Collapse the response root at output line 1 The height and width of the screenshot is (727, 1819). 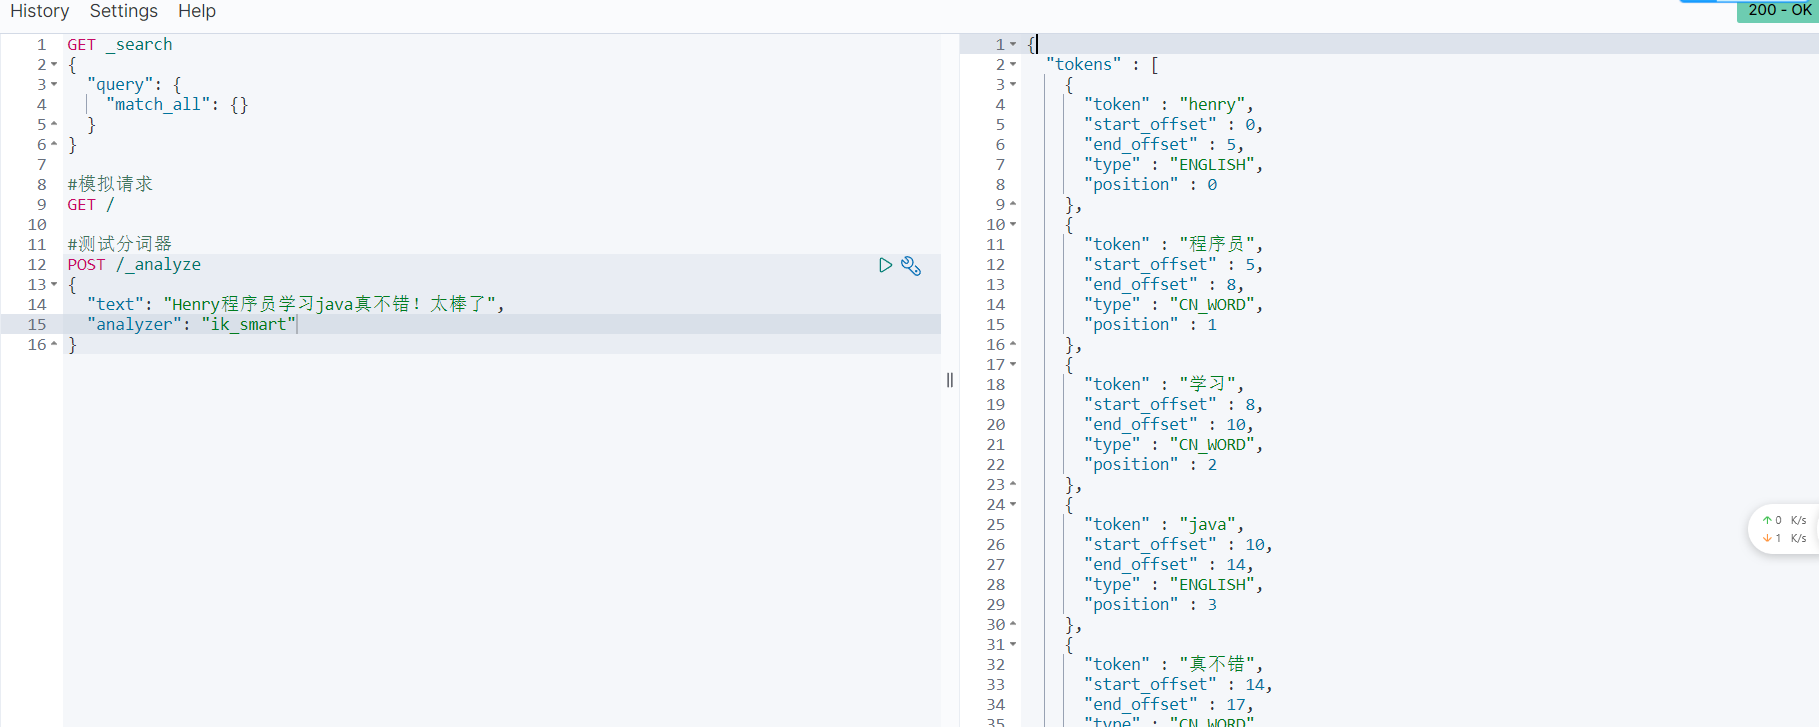pyautogui.click(x=1013, y=45)
